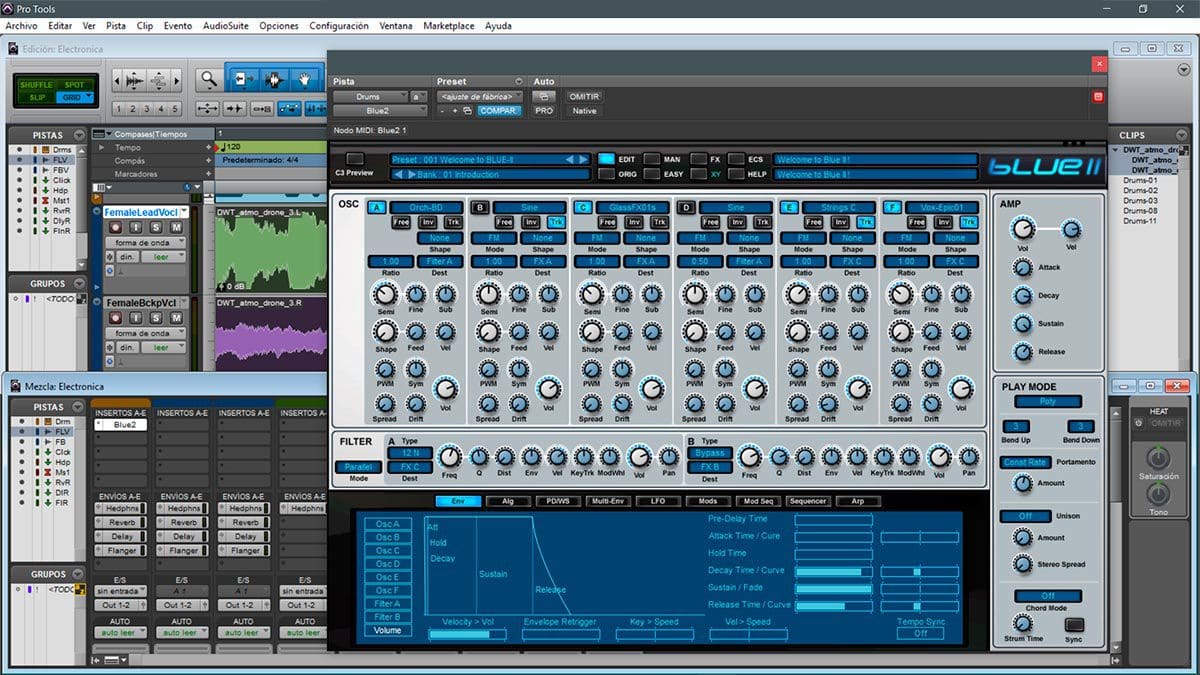Viewport: 1200px width, 675px height.
Task: Switch to the LFO tab
Action: tap(657, 501)
